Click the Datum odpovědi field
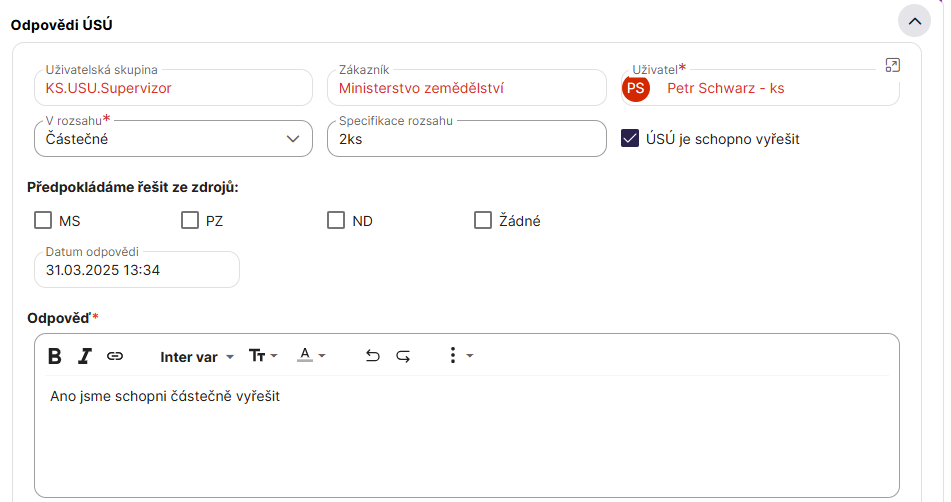The width and height of the screenshot is (951, 502). click(137, 270)
